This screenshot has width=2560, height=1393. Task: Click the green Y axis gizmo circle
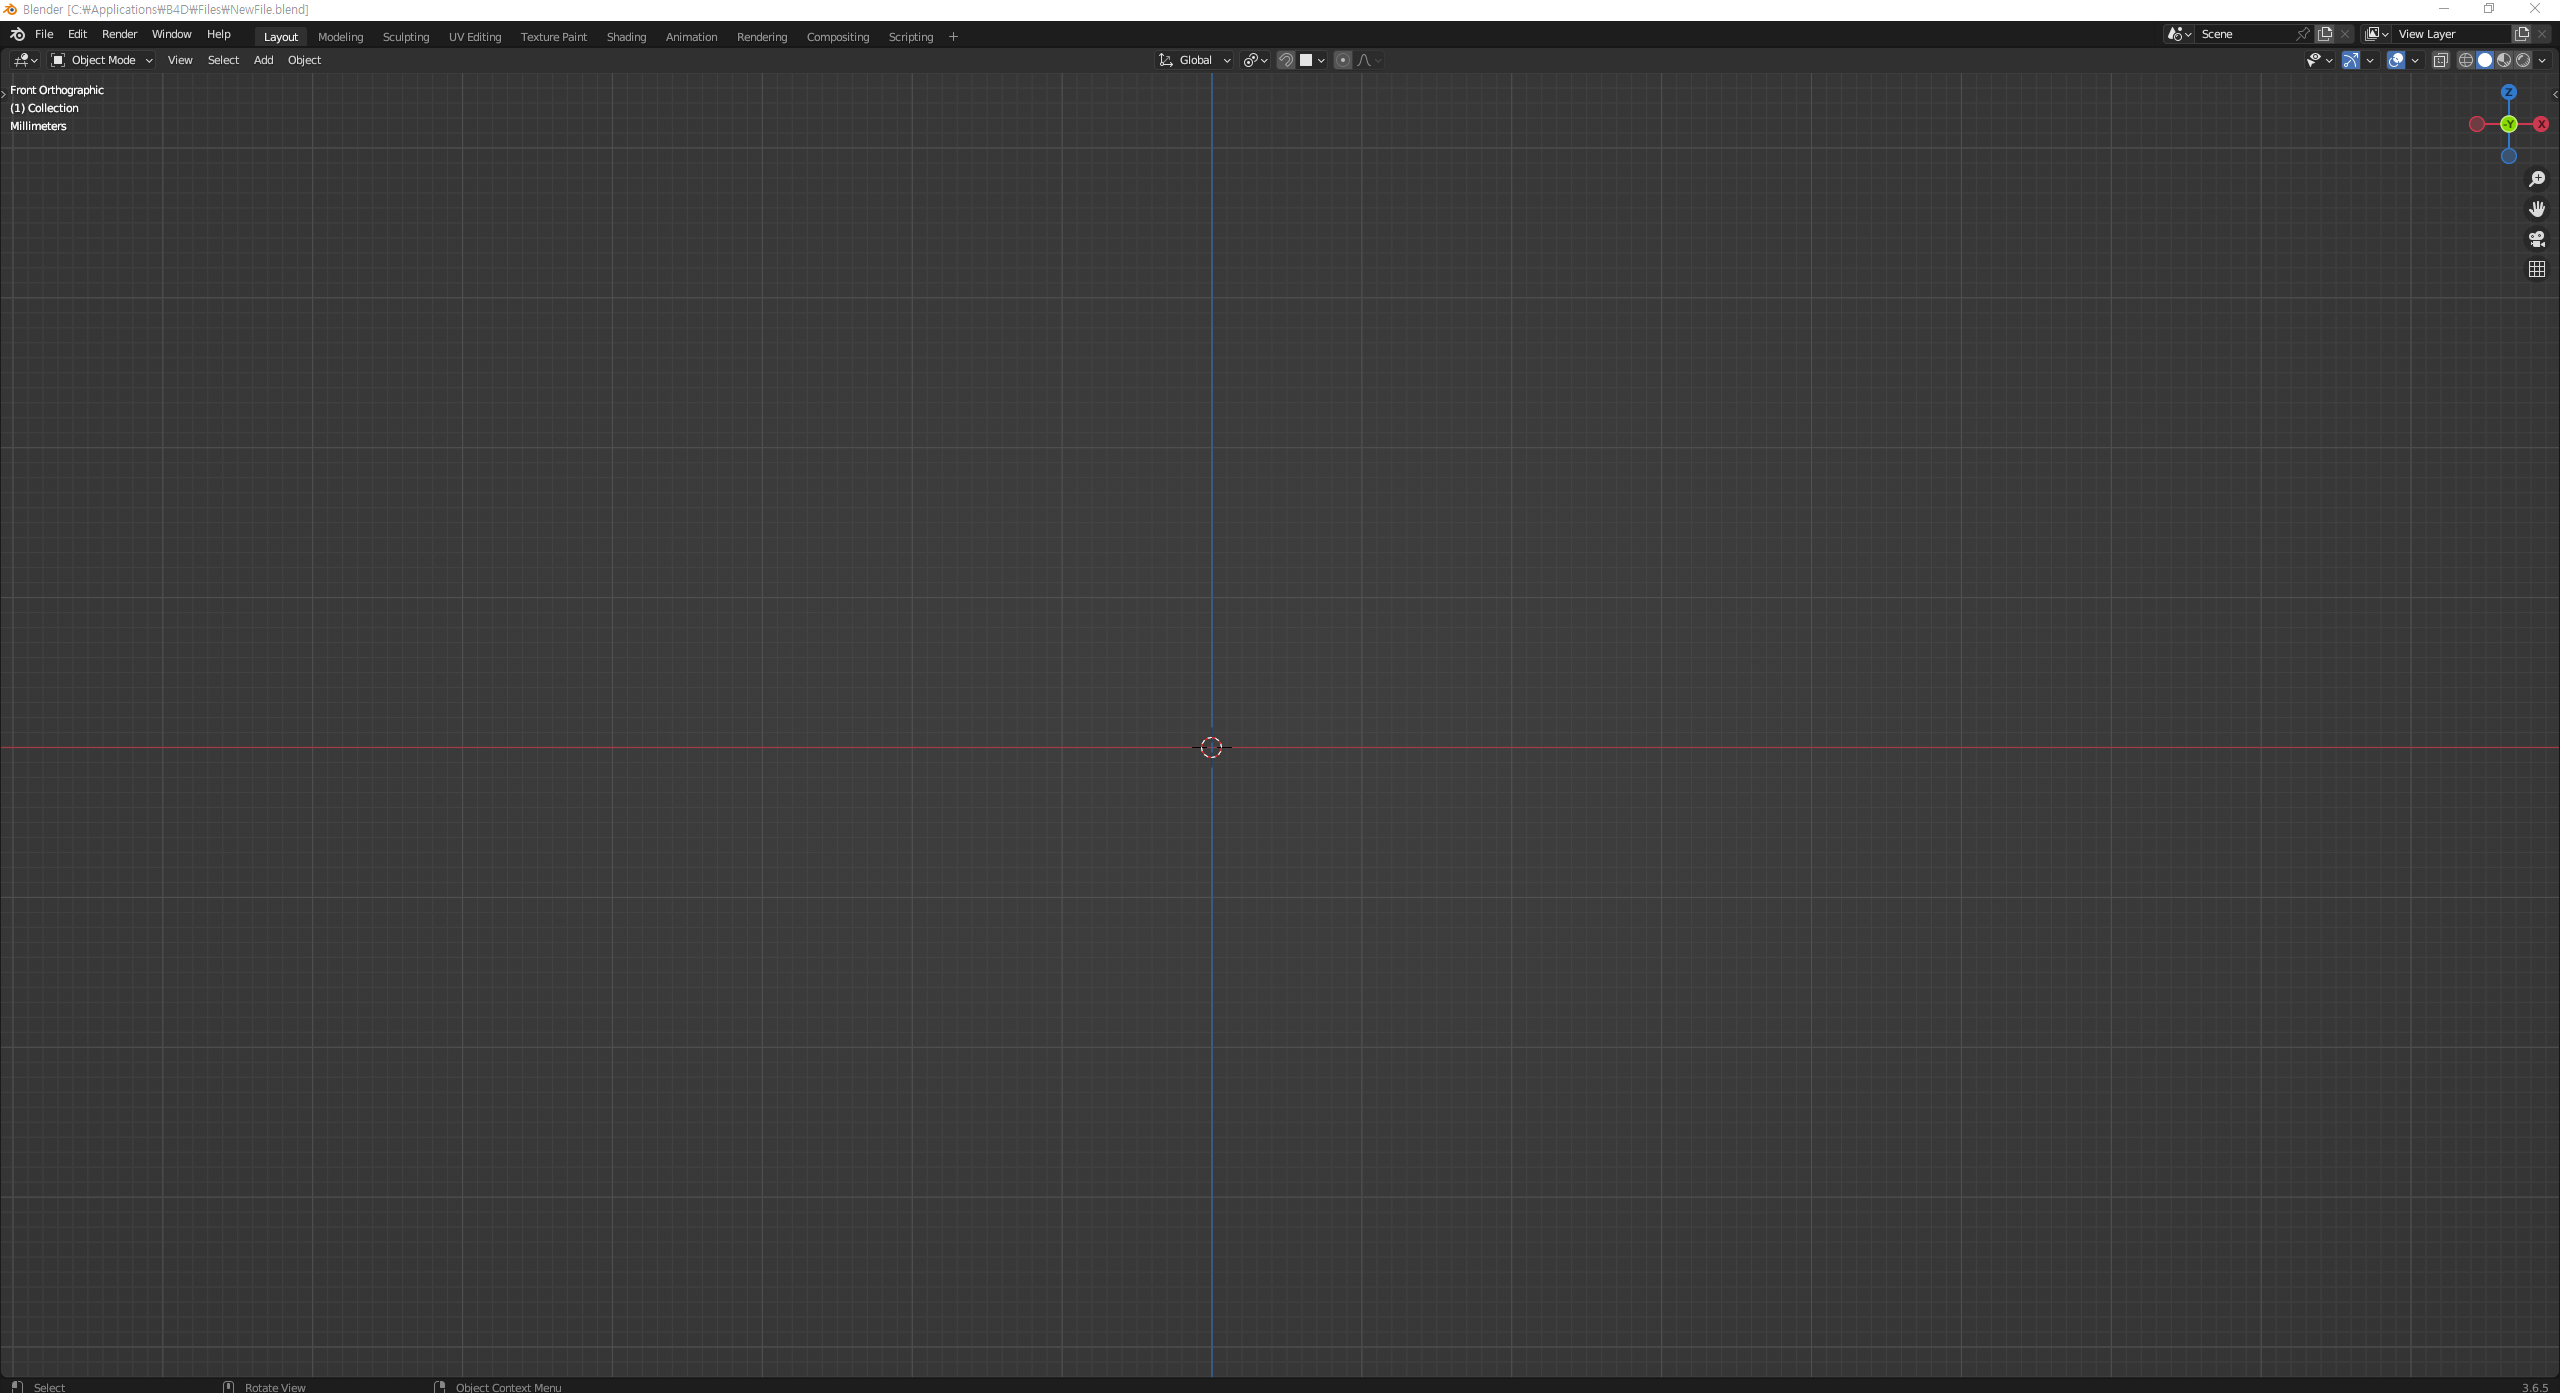click(2508, 124)
